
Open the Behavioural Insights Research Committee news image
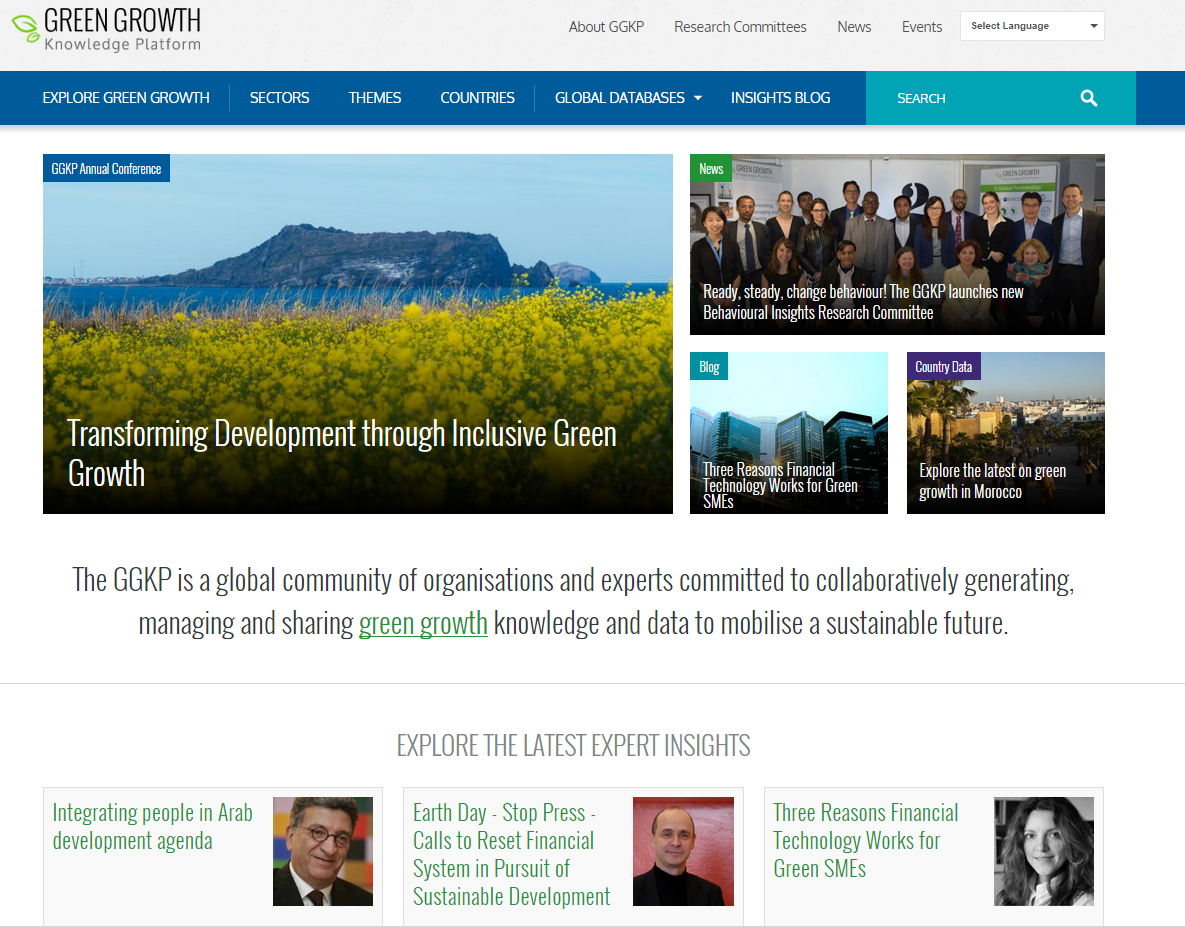pos(897,244)
